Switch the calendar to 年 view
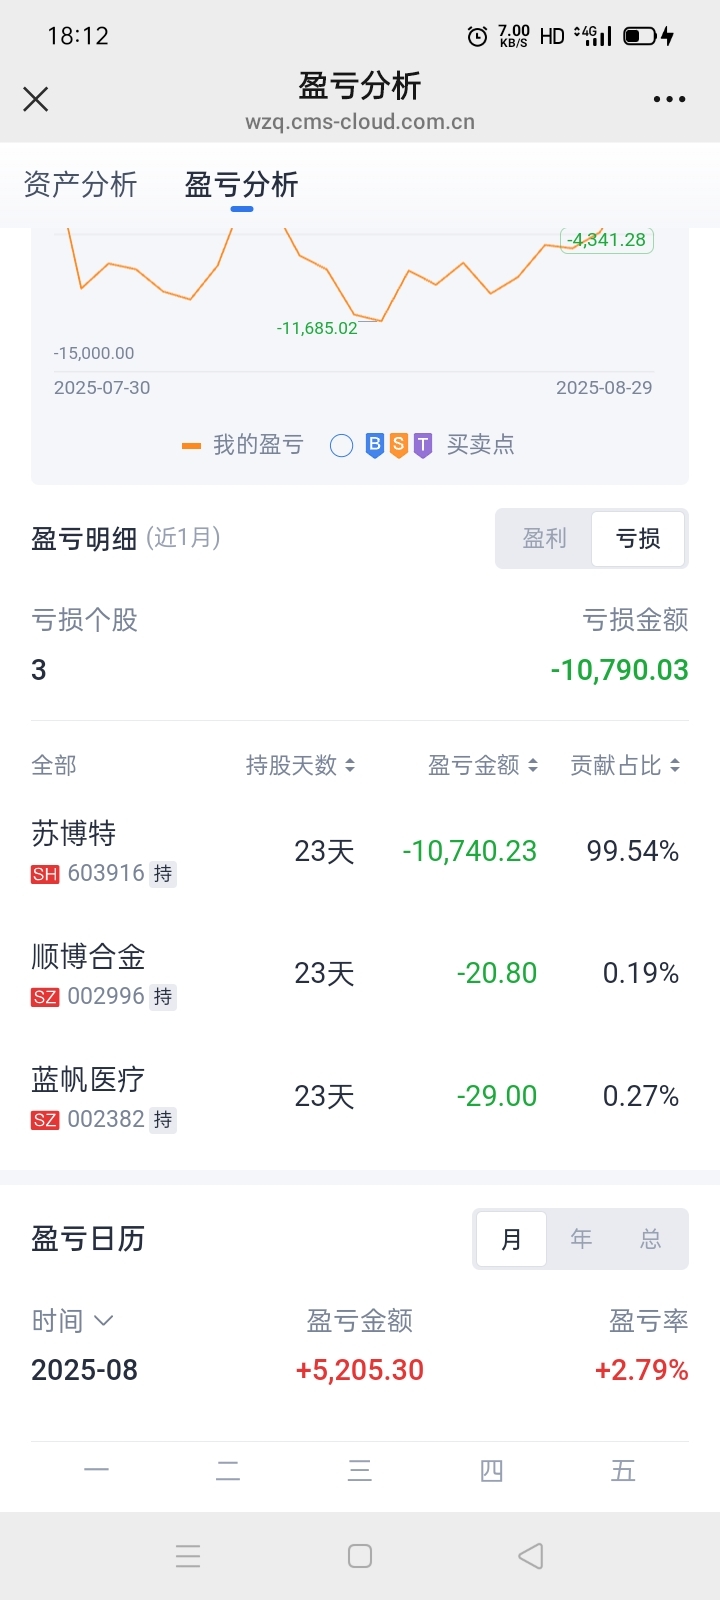720x1600 pixels. click(x=581, y=1239)
